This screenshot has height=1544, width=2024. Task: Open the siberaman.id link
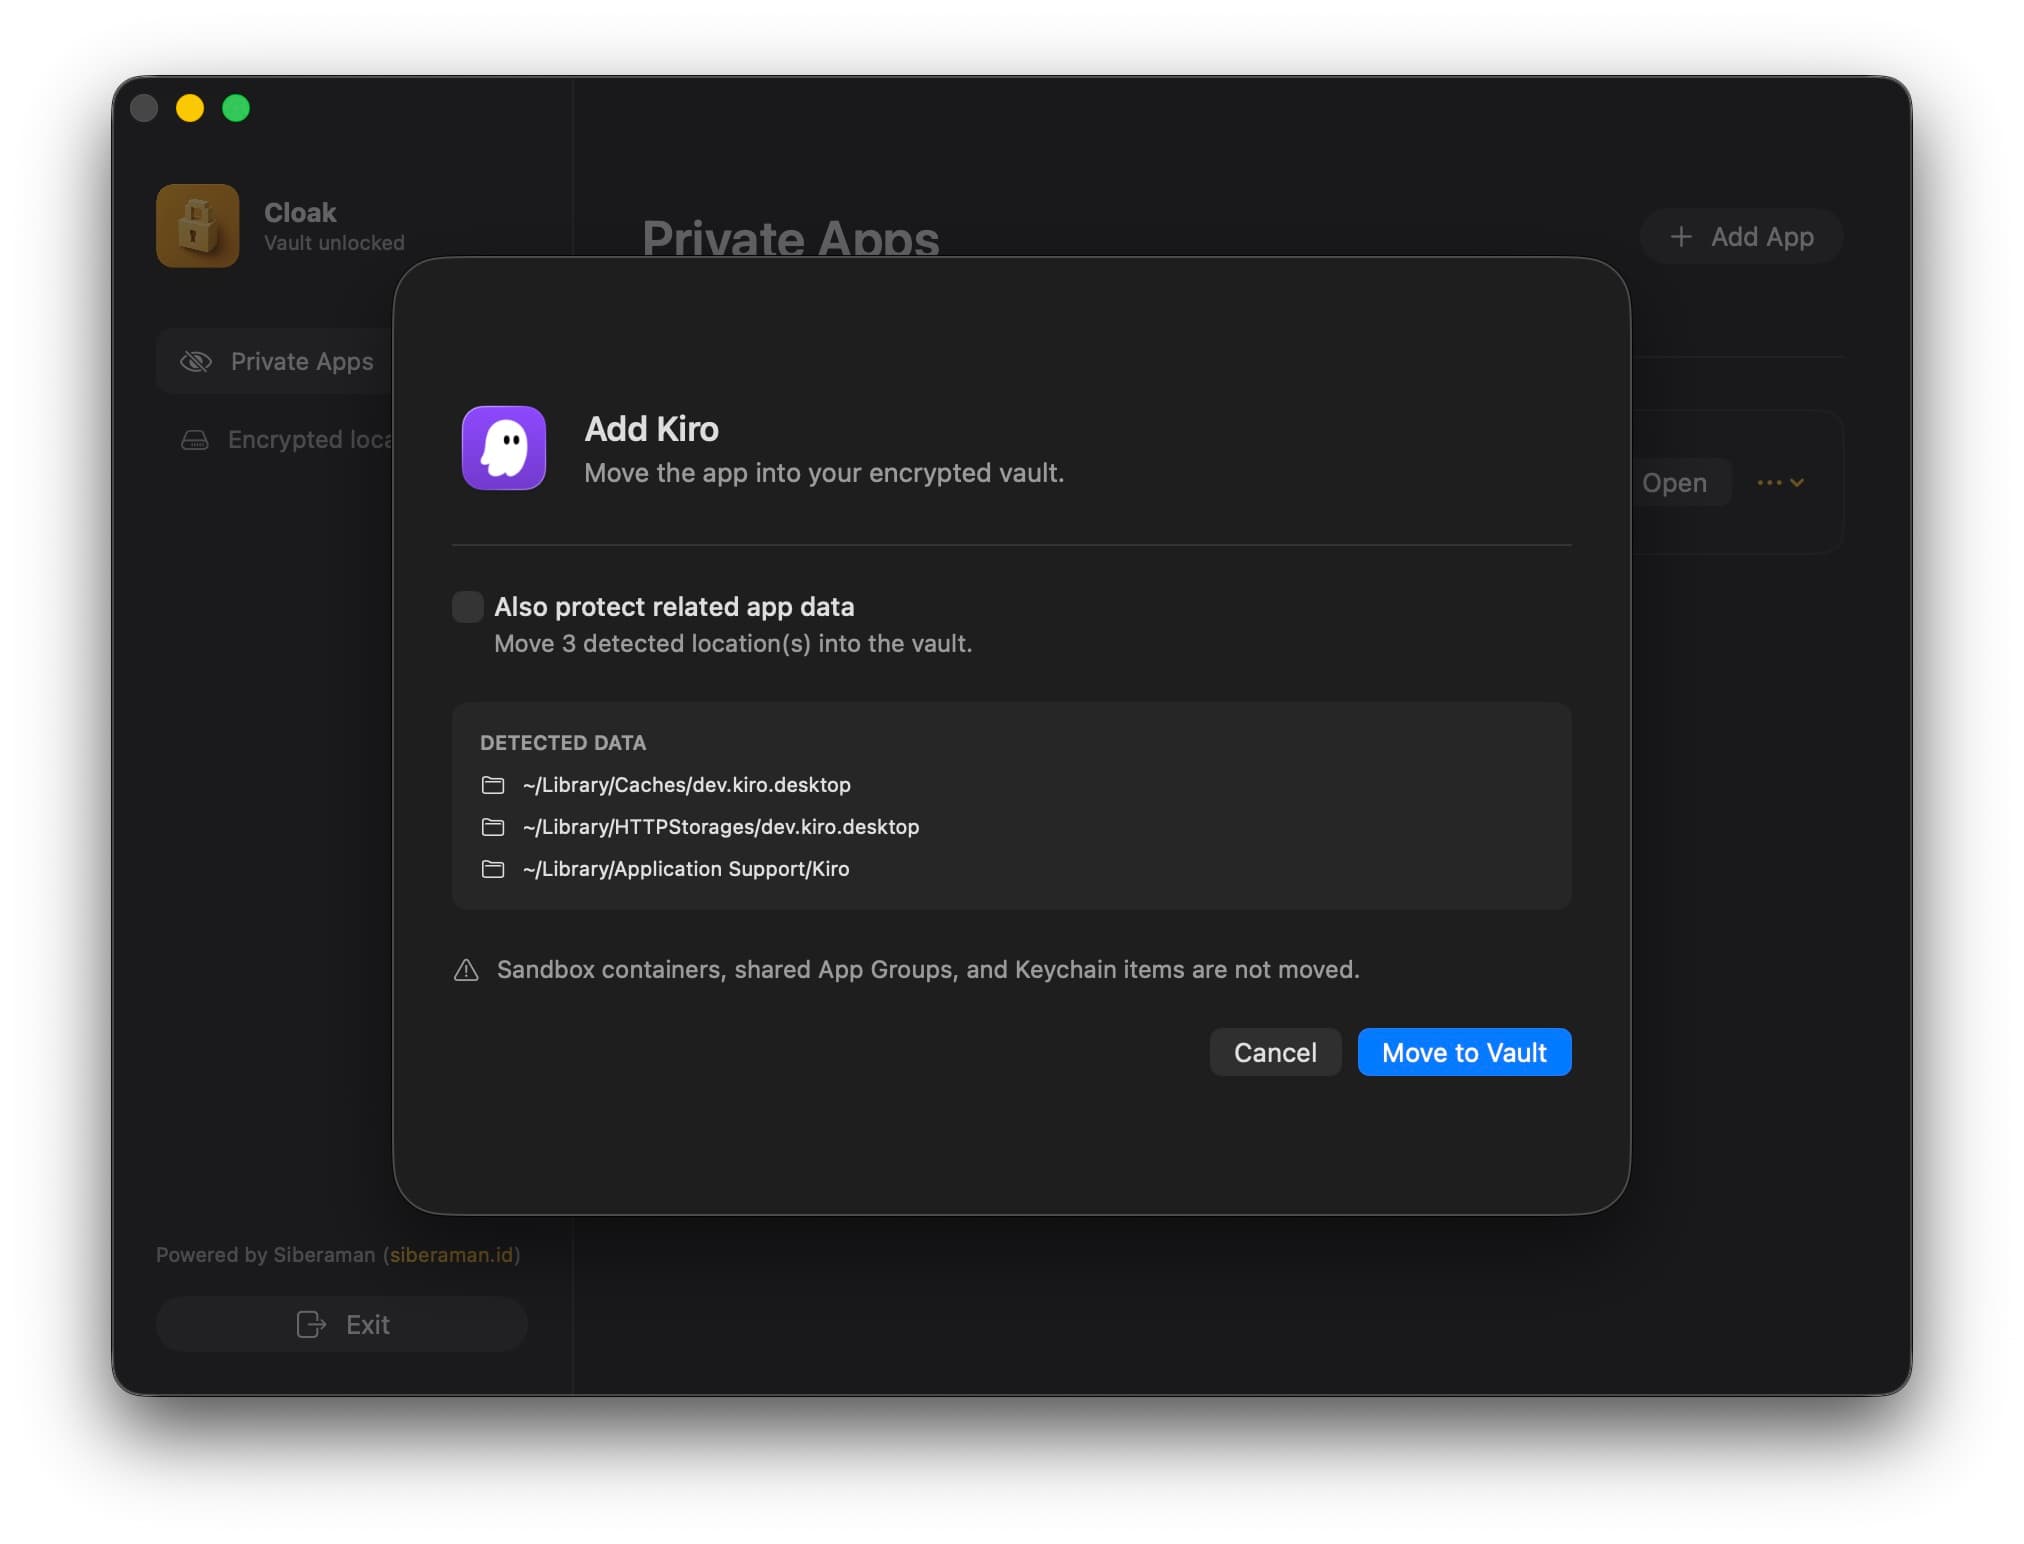click(x=451, y=1255)
